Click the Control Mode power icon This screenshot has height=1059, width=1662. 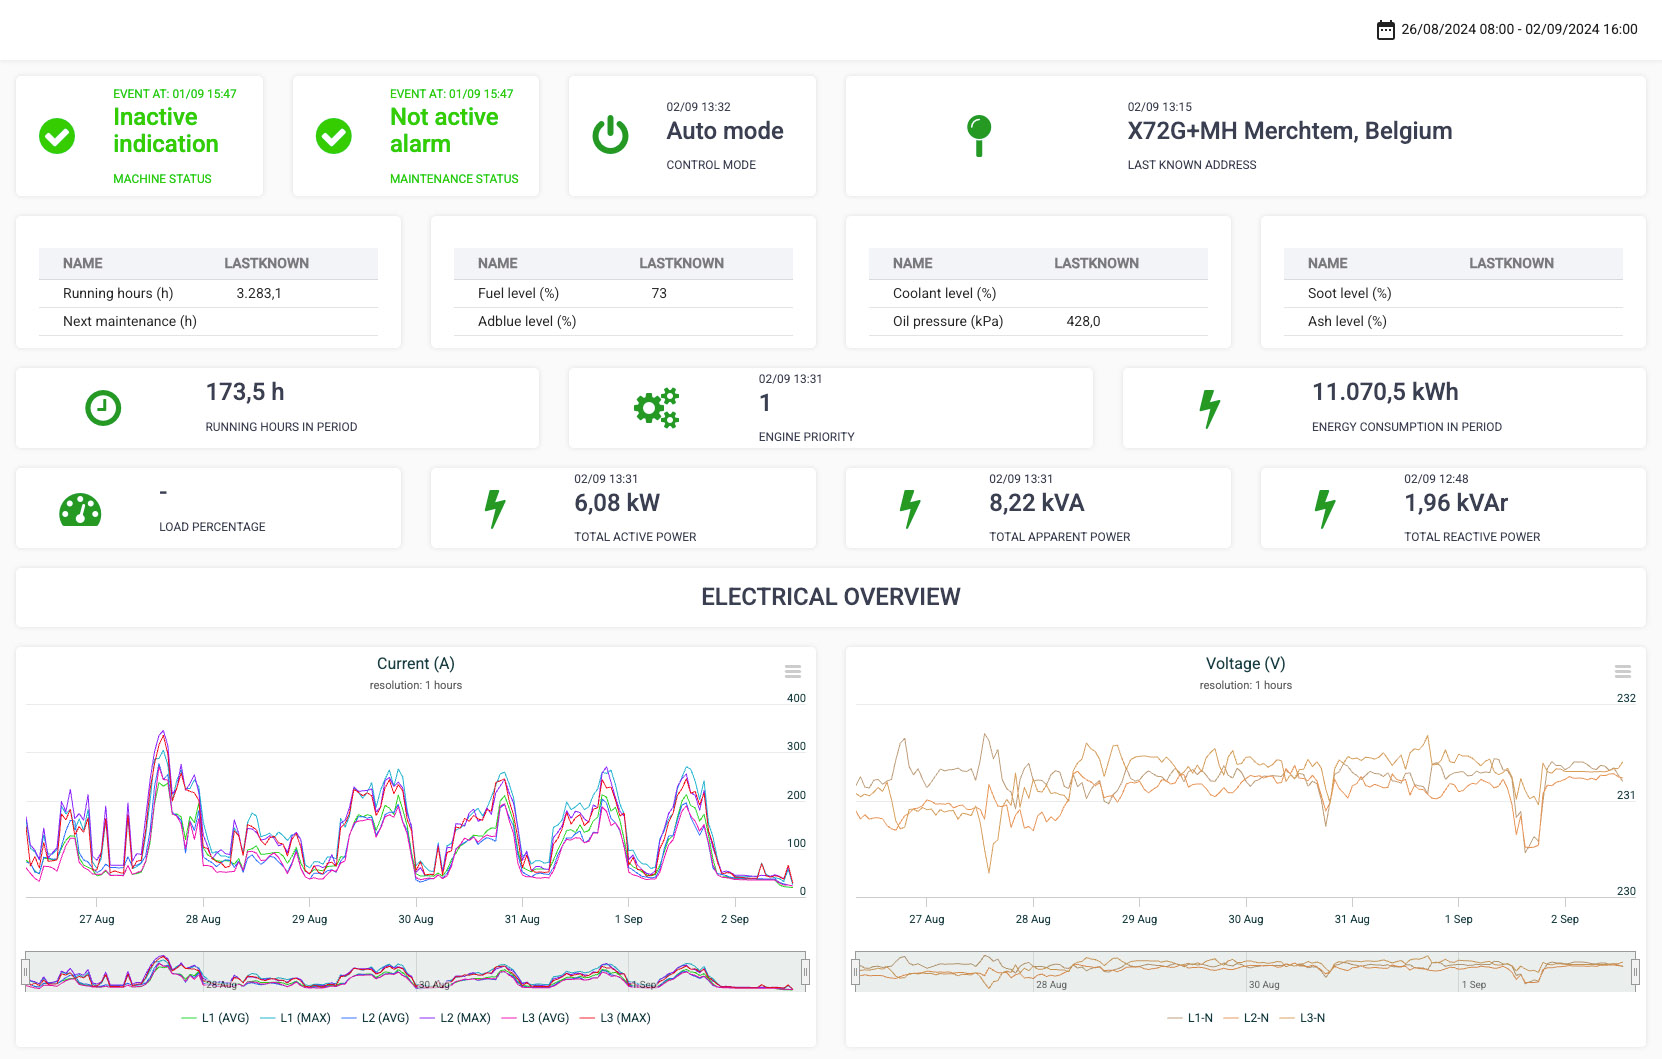(x=610, y=136)
